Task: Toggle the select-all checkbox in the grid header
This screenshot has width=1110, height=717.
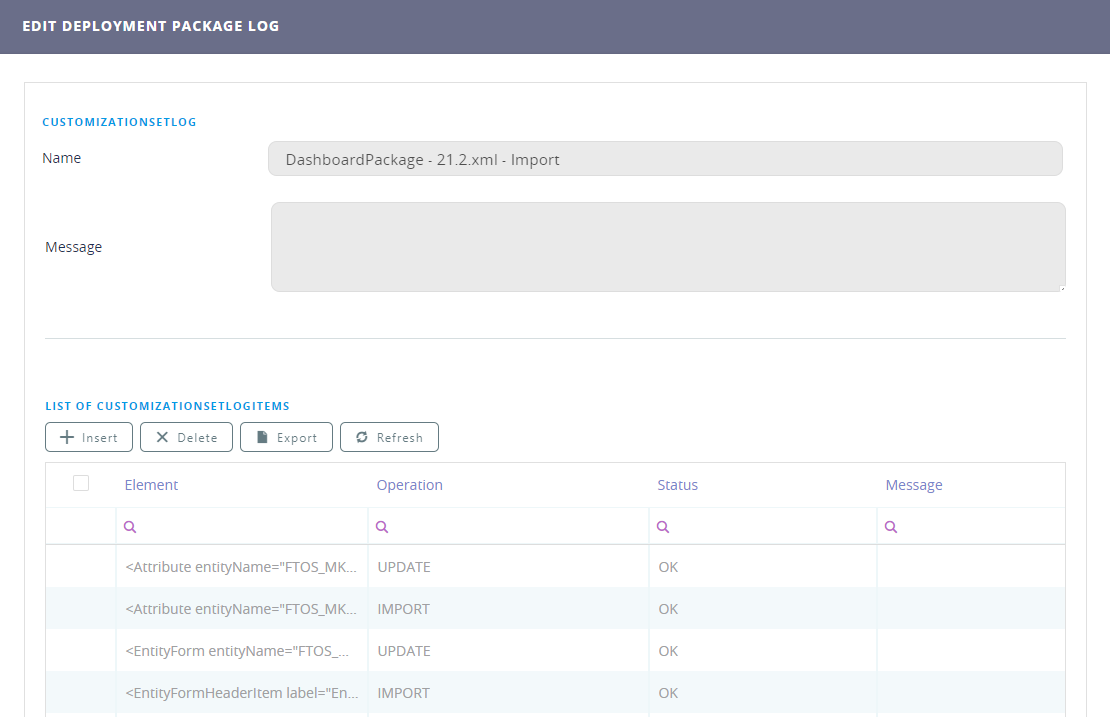Action: [x=81, y=483]
